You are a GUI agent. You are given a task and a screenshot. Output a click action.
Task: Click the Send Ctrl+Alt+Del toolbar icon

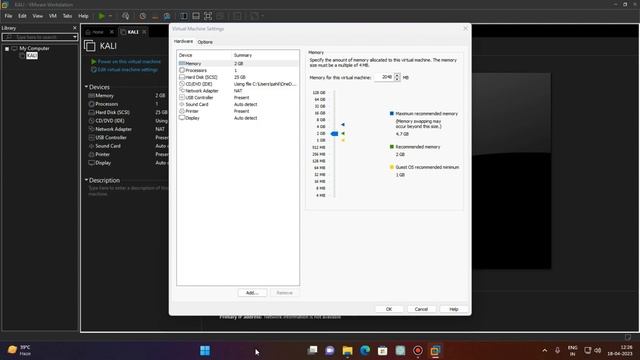(x=126, y=16)
